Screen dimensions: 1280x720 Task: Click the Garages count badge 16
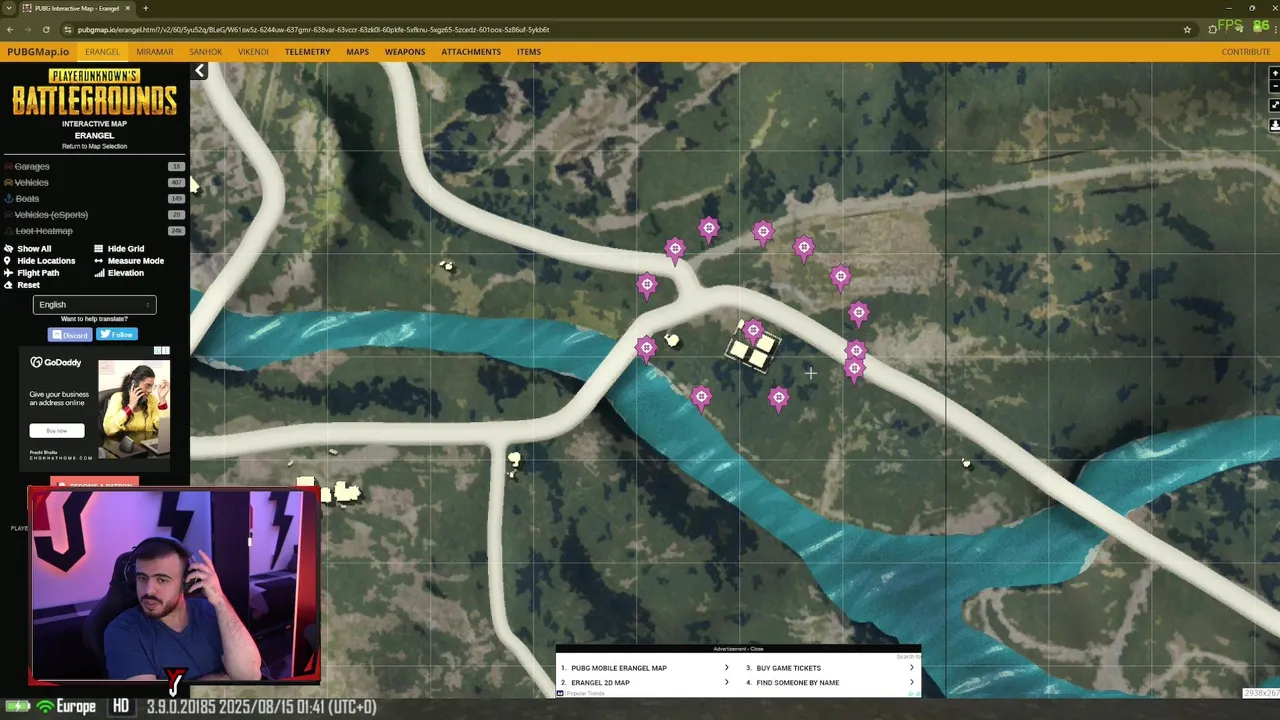click(x=177, y=167)
